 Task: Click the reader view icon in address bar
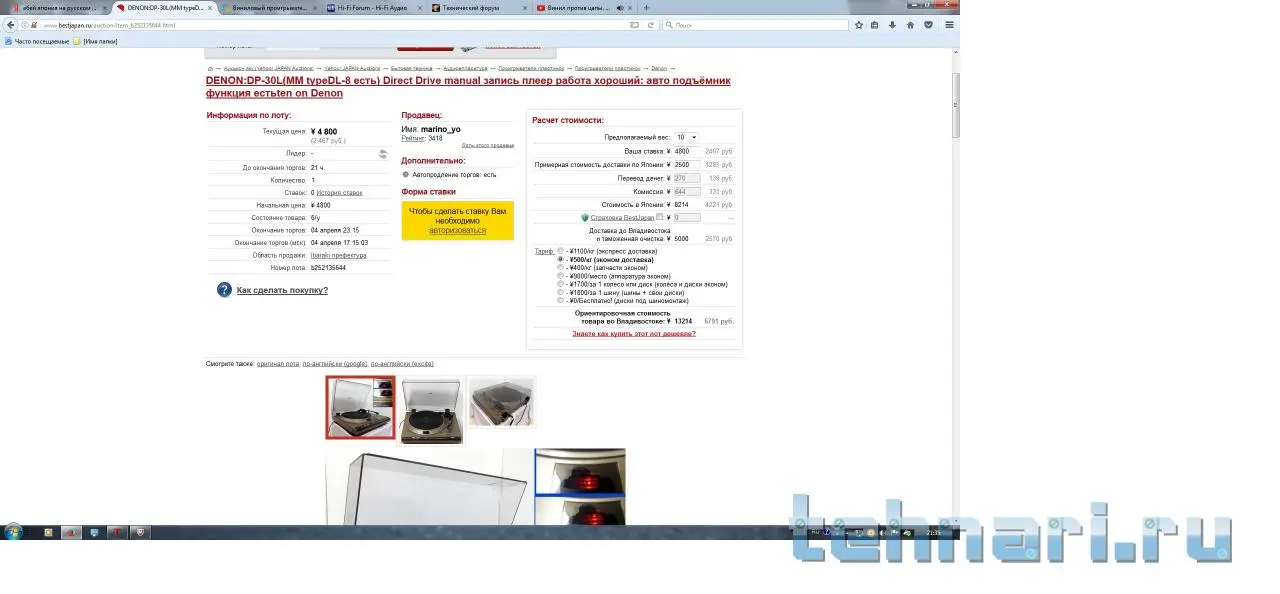[x=634, y=24]
